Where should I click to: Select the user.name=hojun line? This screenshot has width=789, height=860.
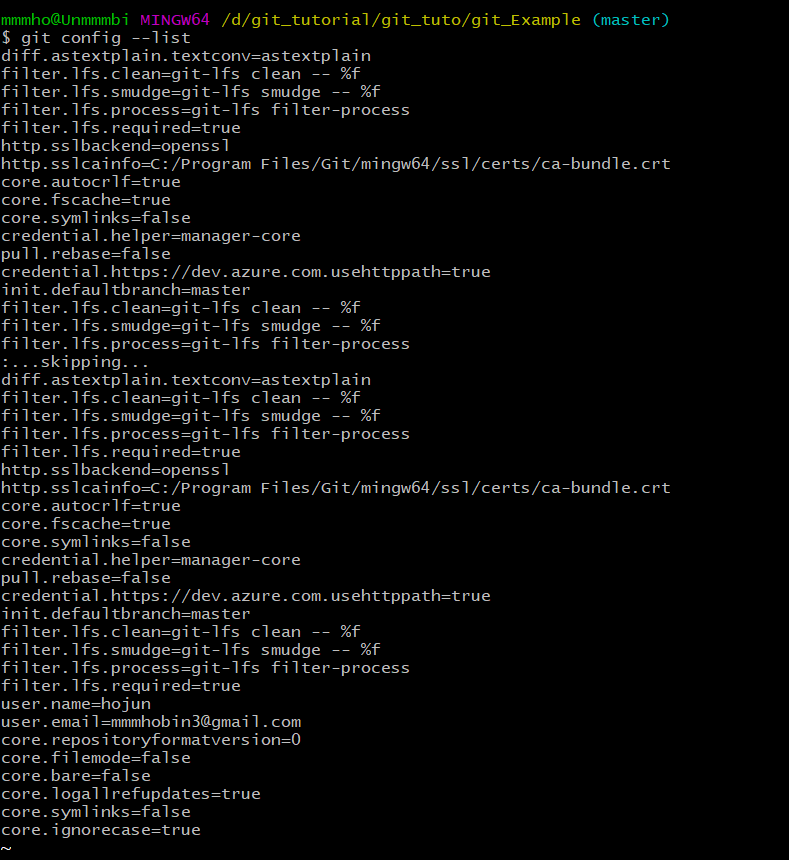[x=76, y=704]
